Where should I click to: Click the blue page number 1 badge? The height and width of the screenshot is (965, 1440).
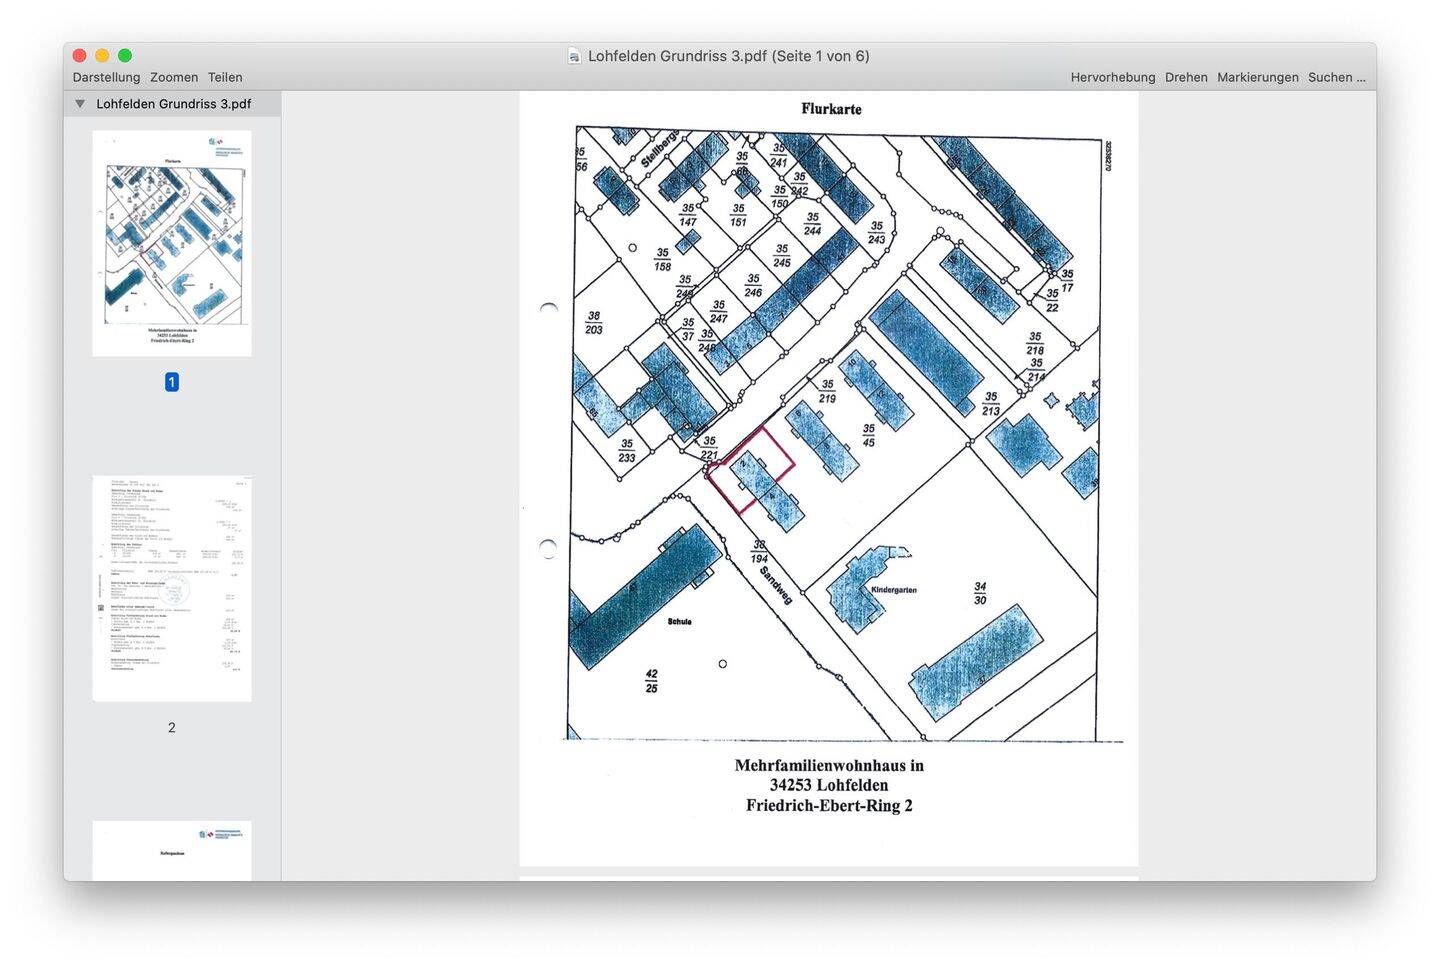[172, 382]
